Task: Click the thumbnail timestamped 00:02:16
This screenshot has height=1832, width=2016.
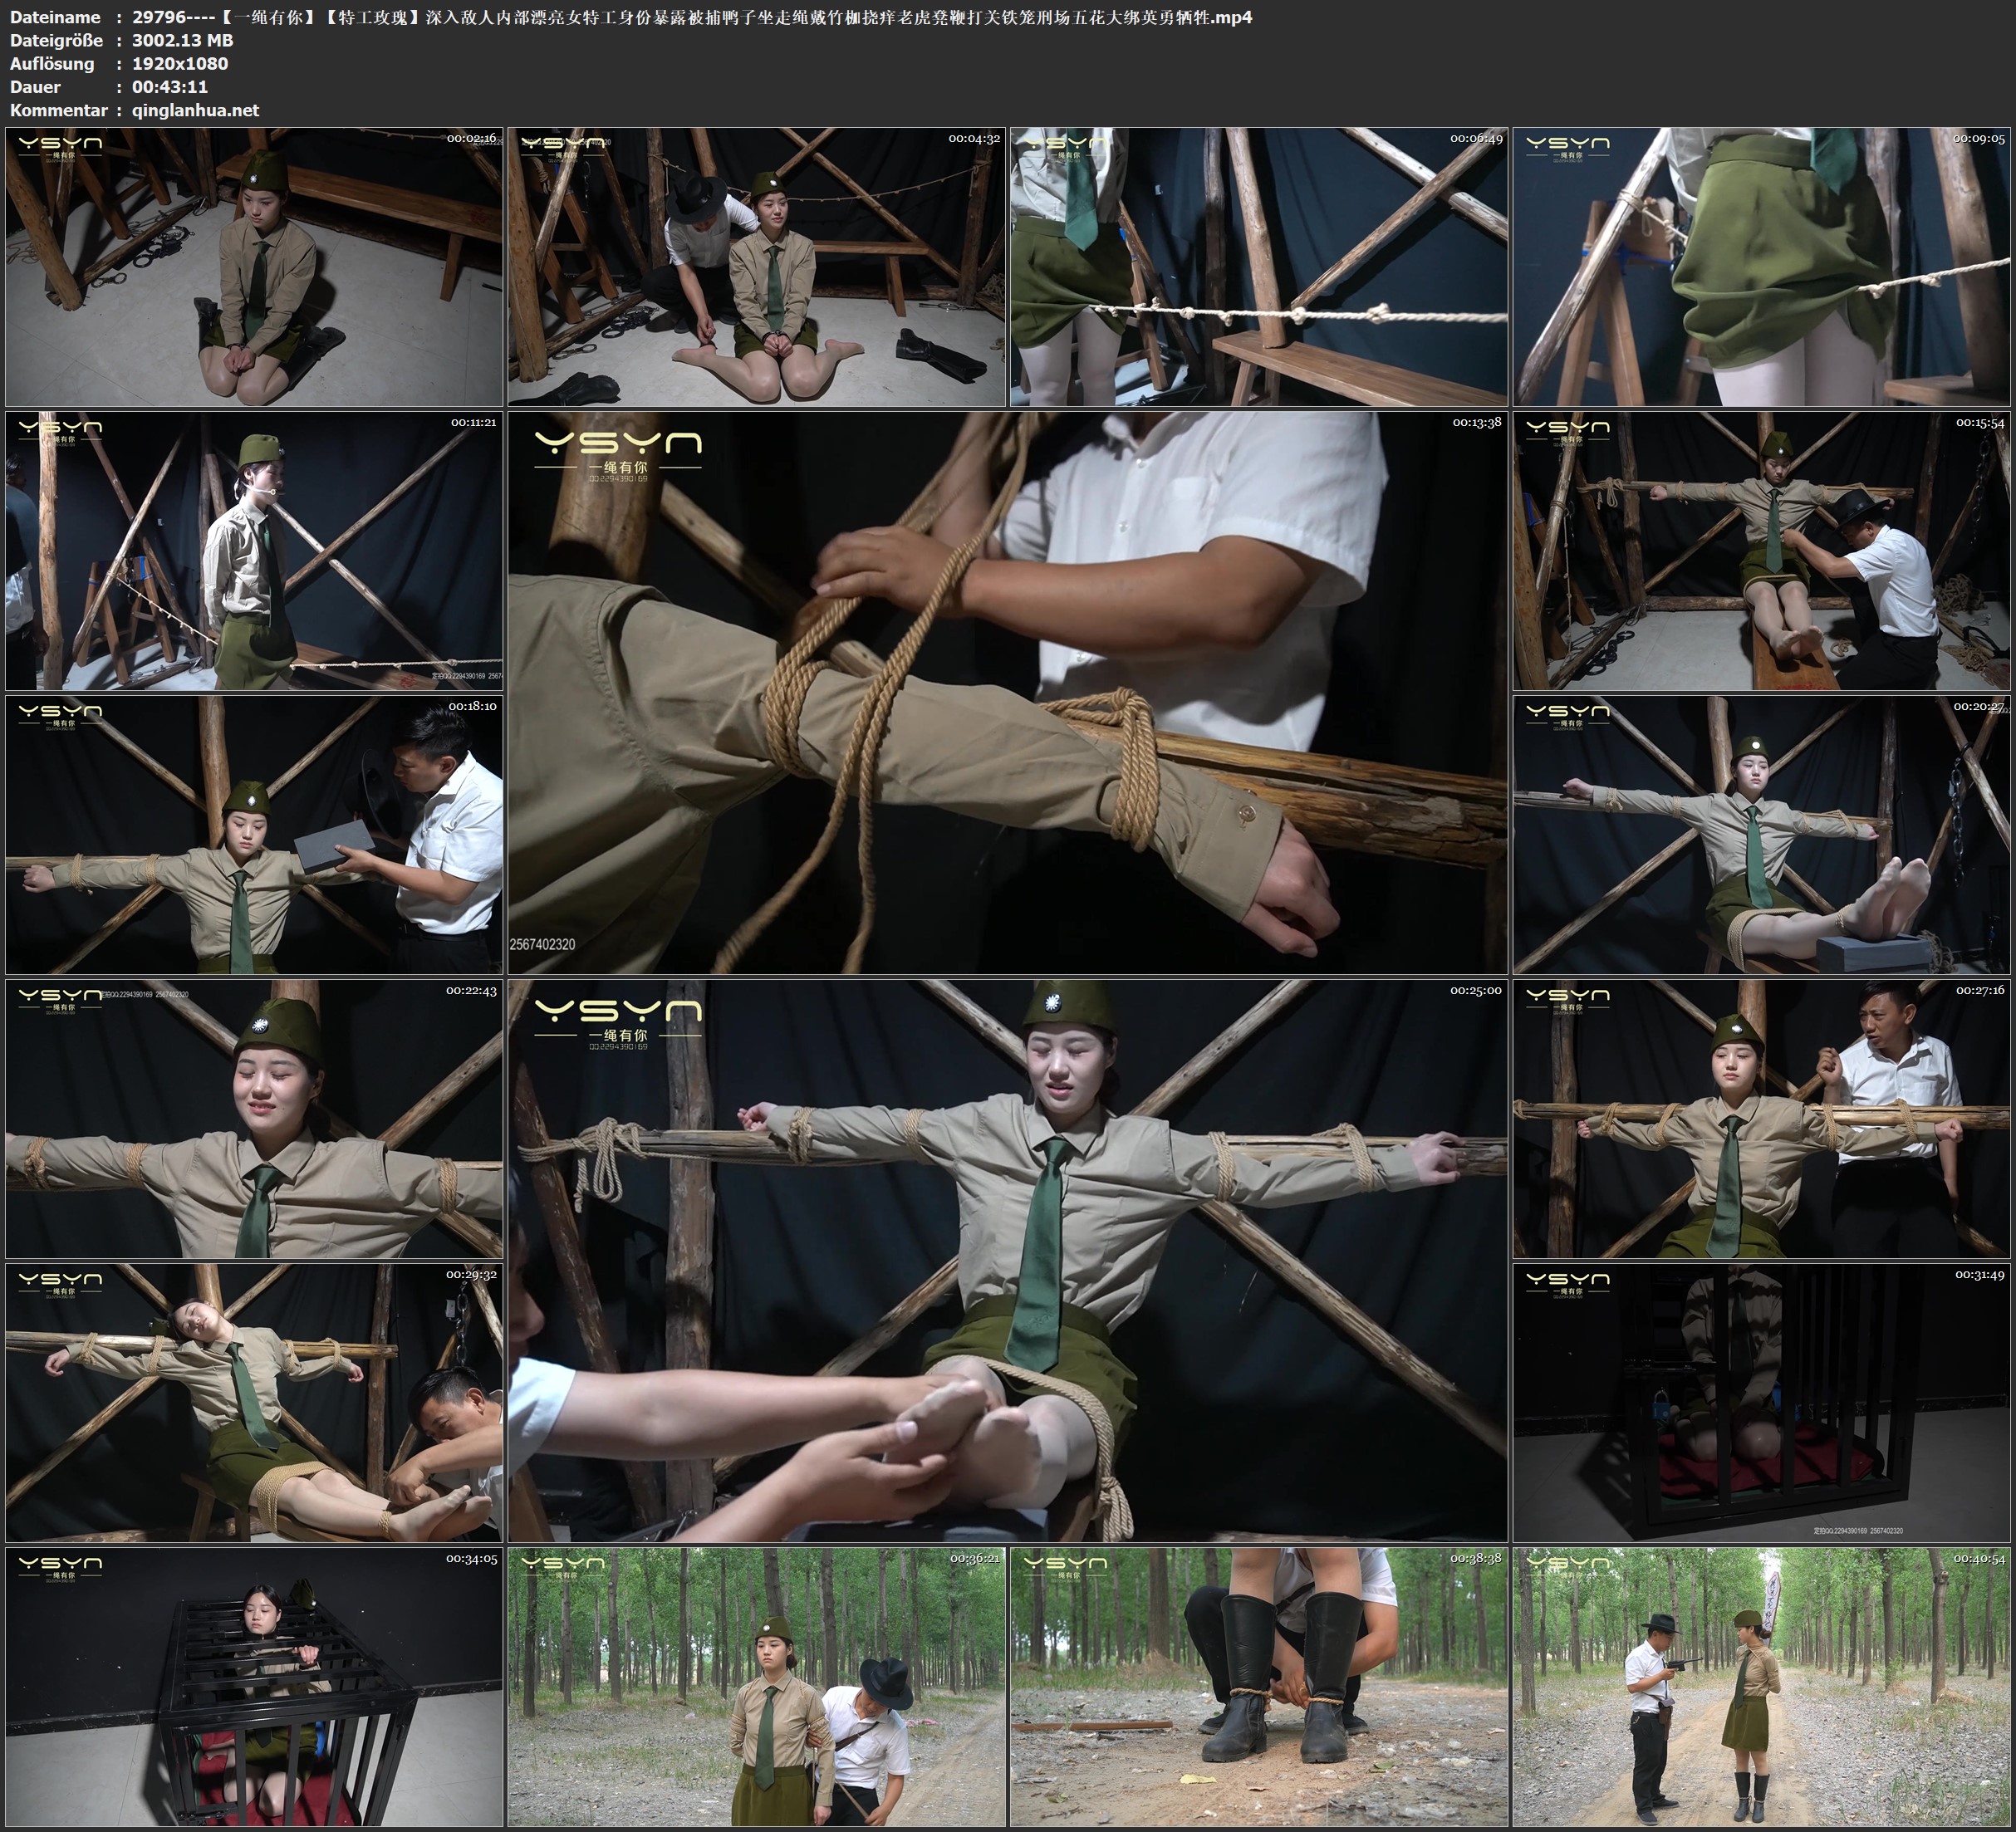Action: (254, 266)
